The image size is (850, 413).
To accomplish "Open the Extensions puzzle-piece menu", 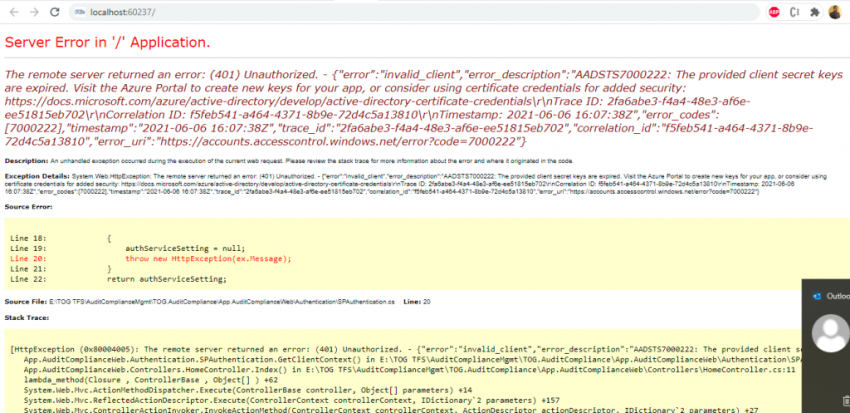I will tap(814, 12).
